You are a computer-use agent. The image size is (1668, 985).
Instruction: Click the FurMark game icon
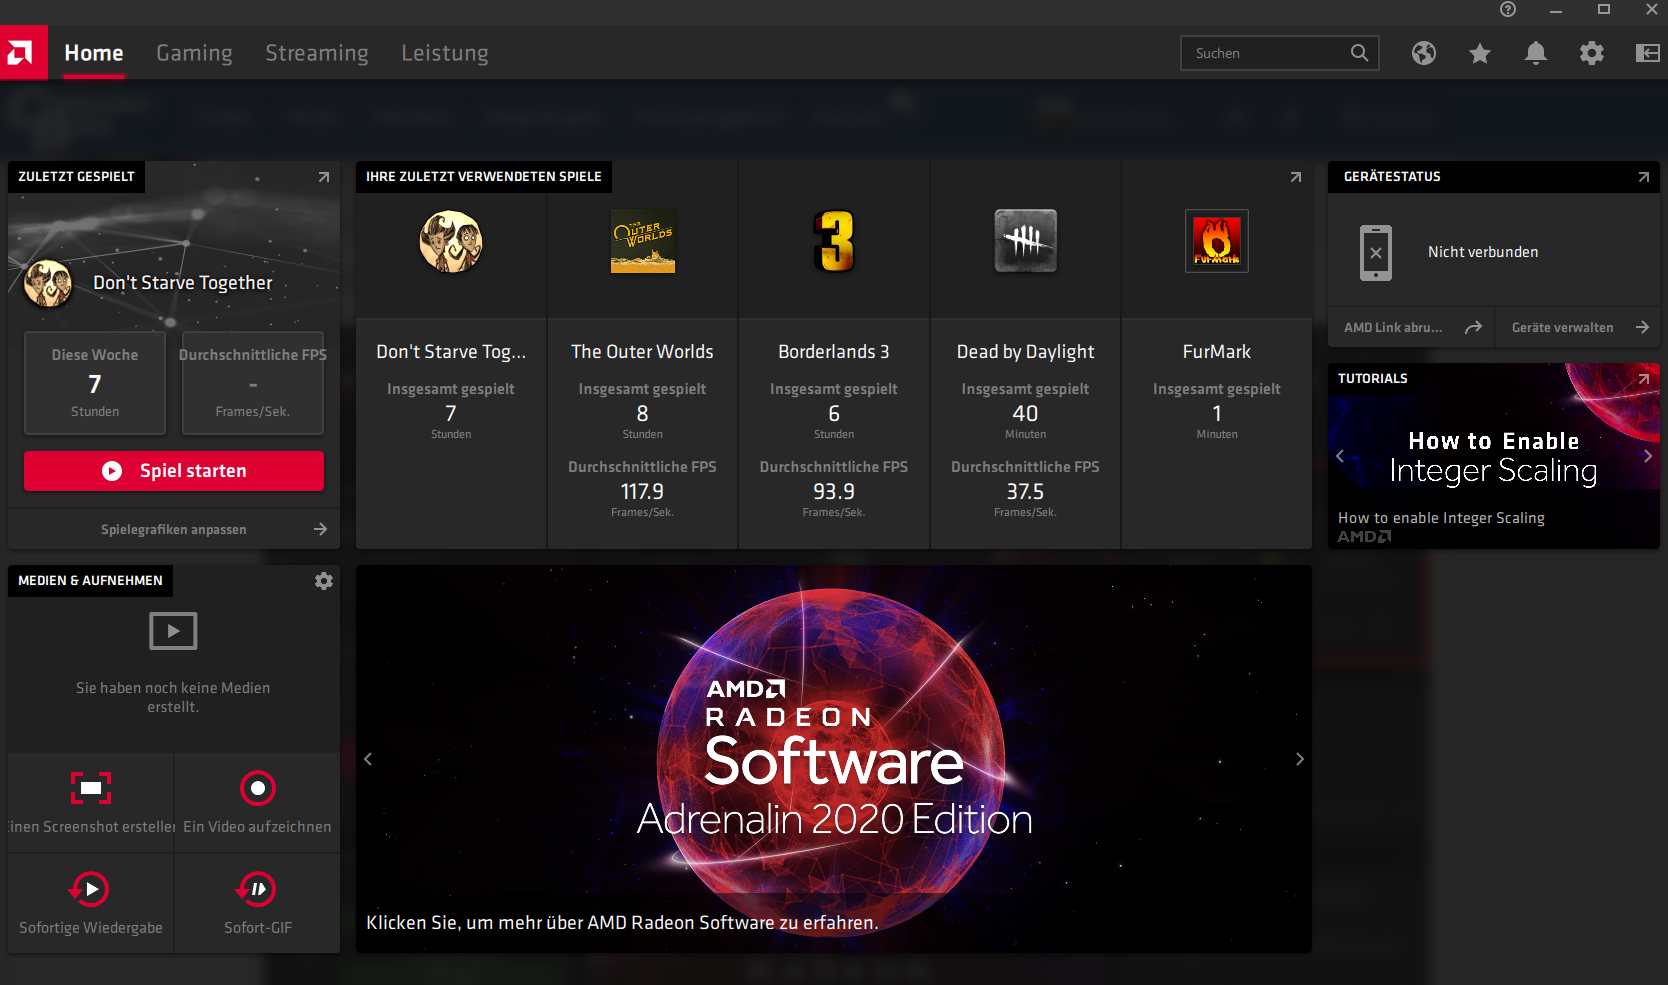1217,241
